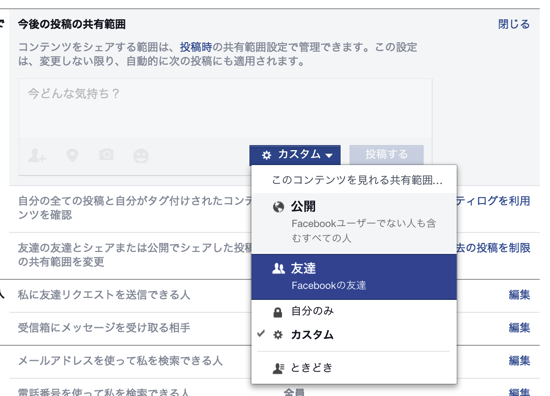
Task: Open the 投稿時 hyperlink in description
Action: 196,47
